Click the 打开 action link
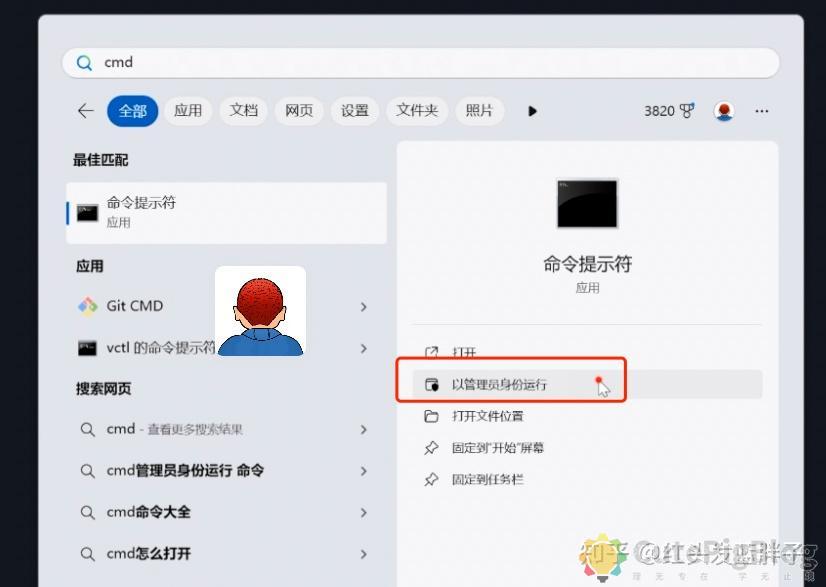Image resolution: width=826 pixels, height=587 pixels. (x=462, y=353)
